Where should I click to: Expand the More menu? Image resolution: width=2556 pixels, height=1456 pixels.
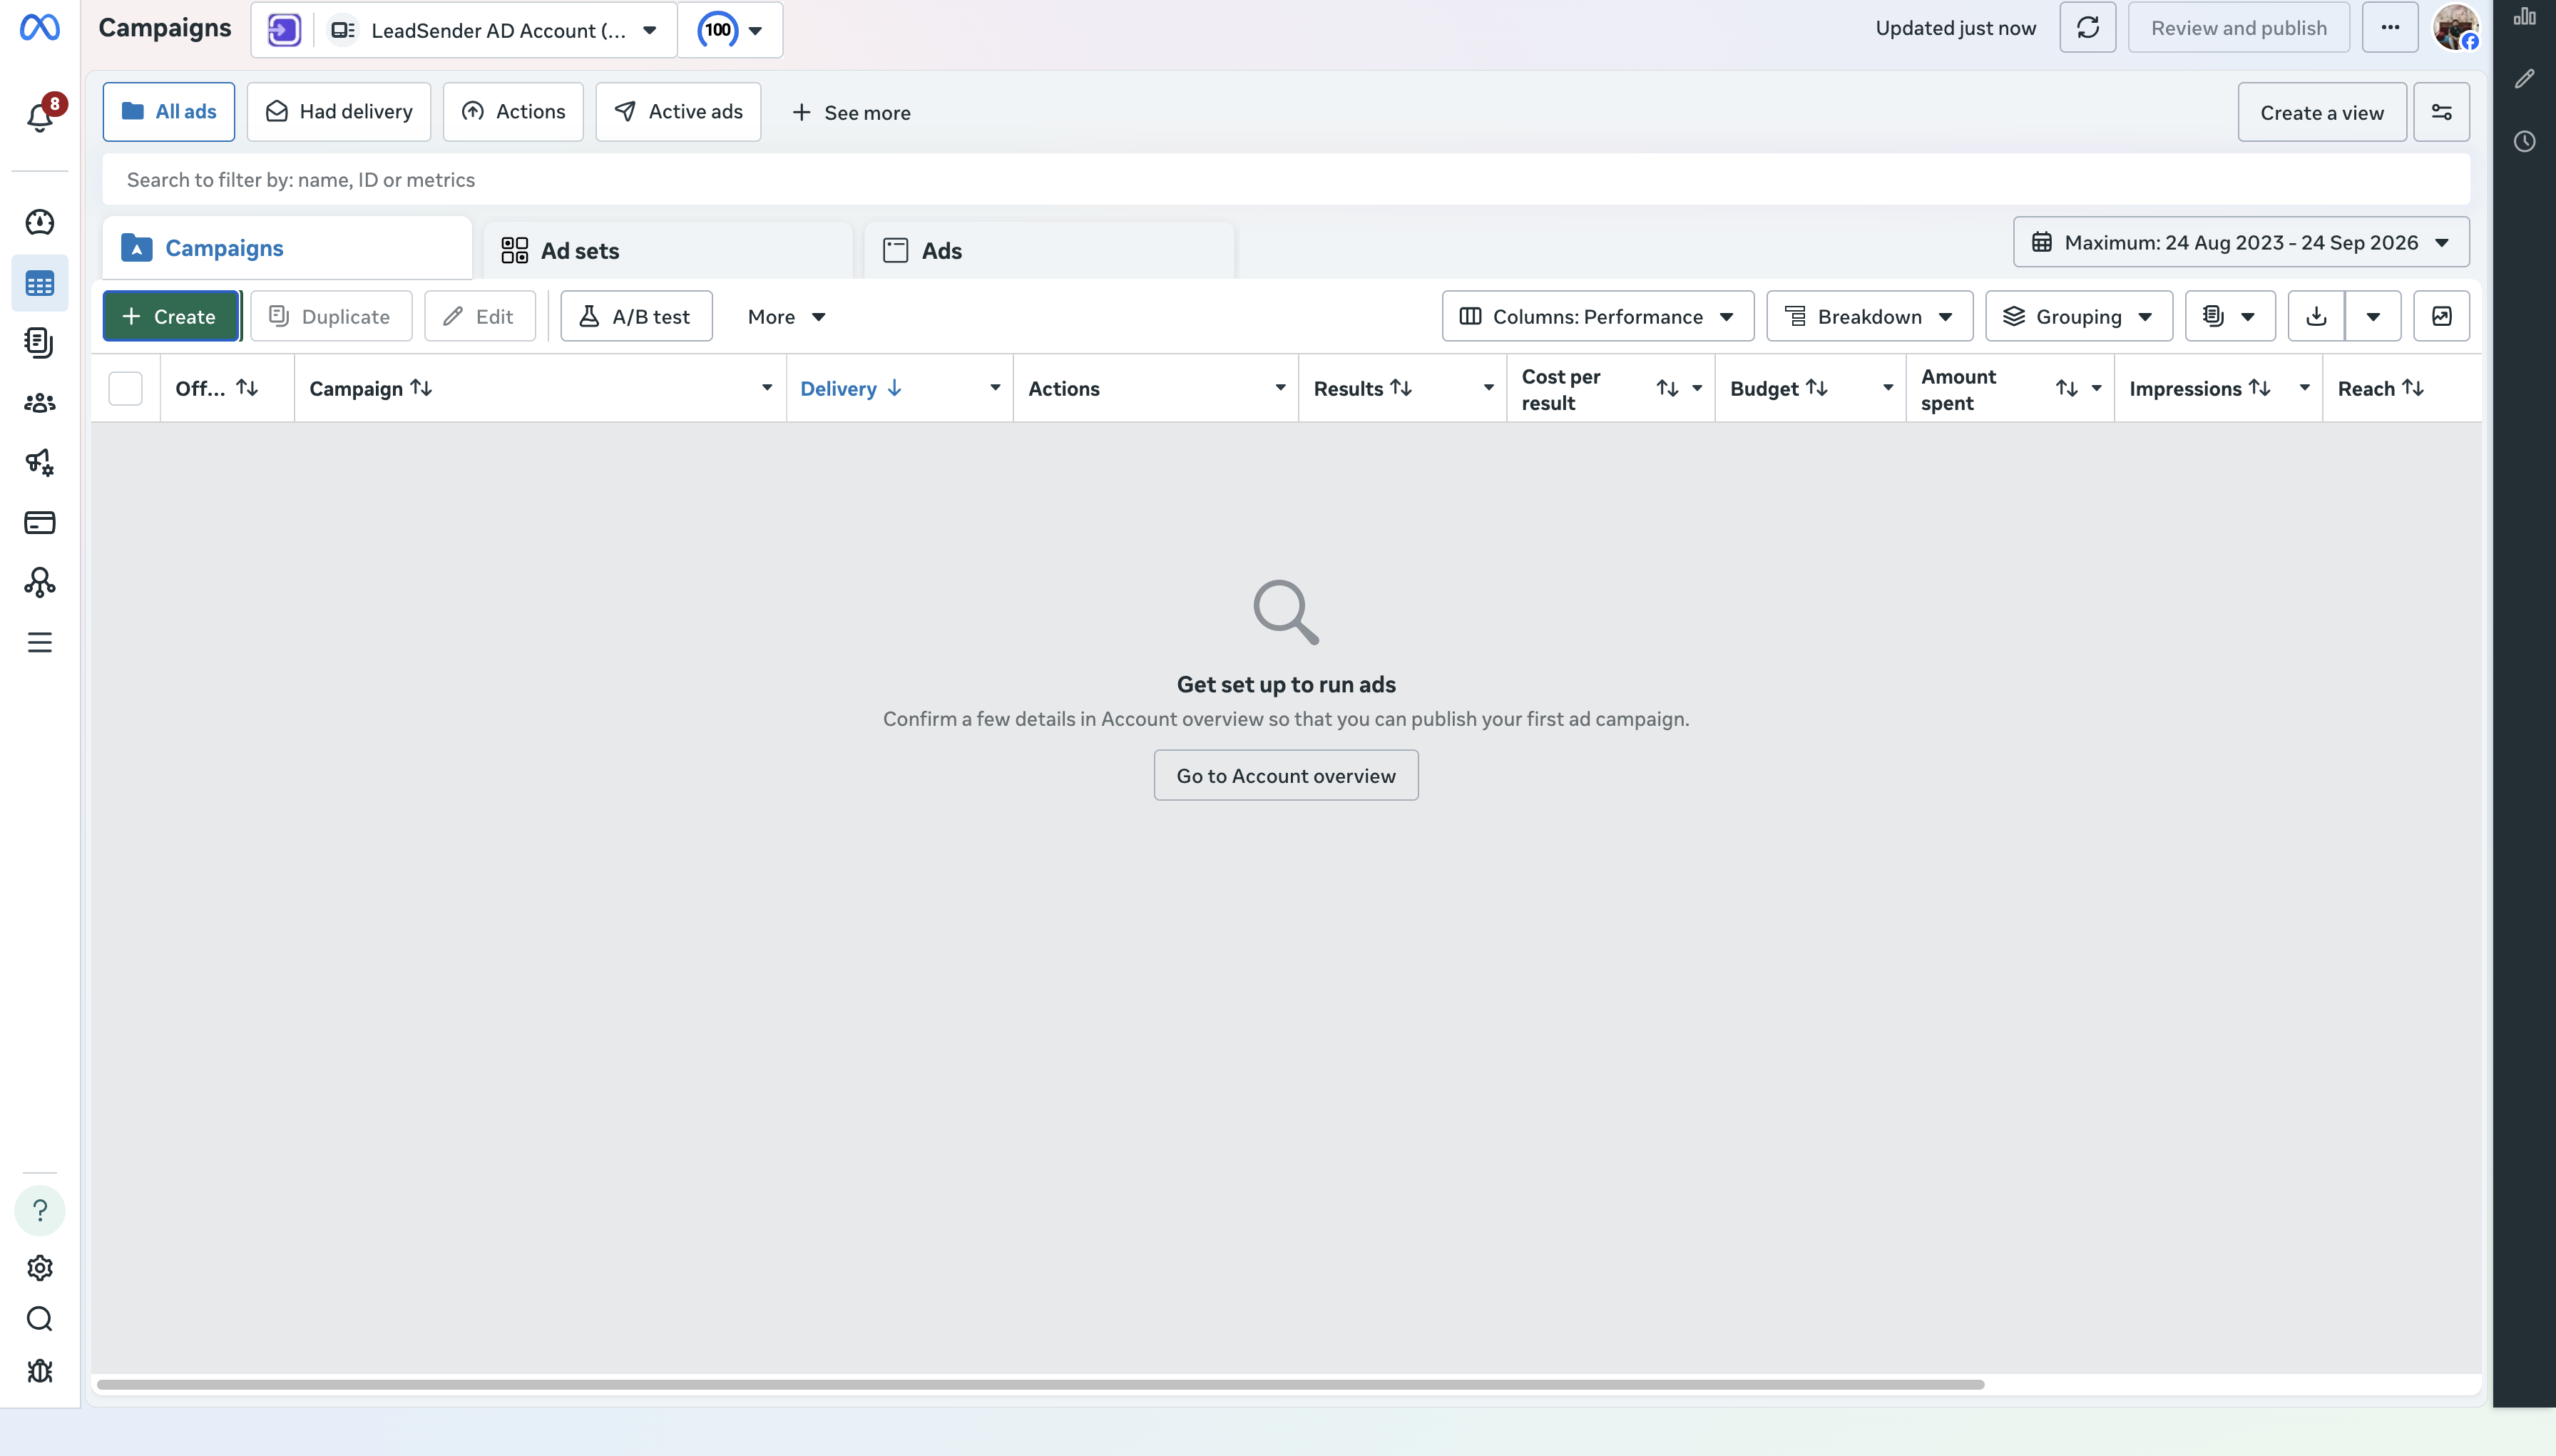[787, 316]
